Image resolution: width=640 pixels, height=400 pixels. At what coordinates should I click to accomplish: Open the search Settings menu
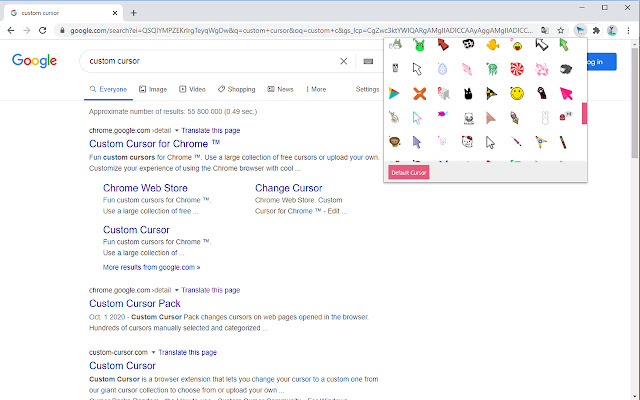coord(367,89)
